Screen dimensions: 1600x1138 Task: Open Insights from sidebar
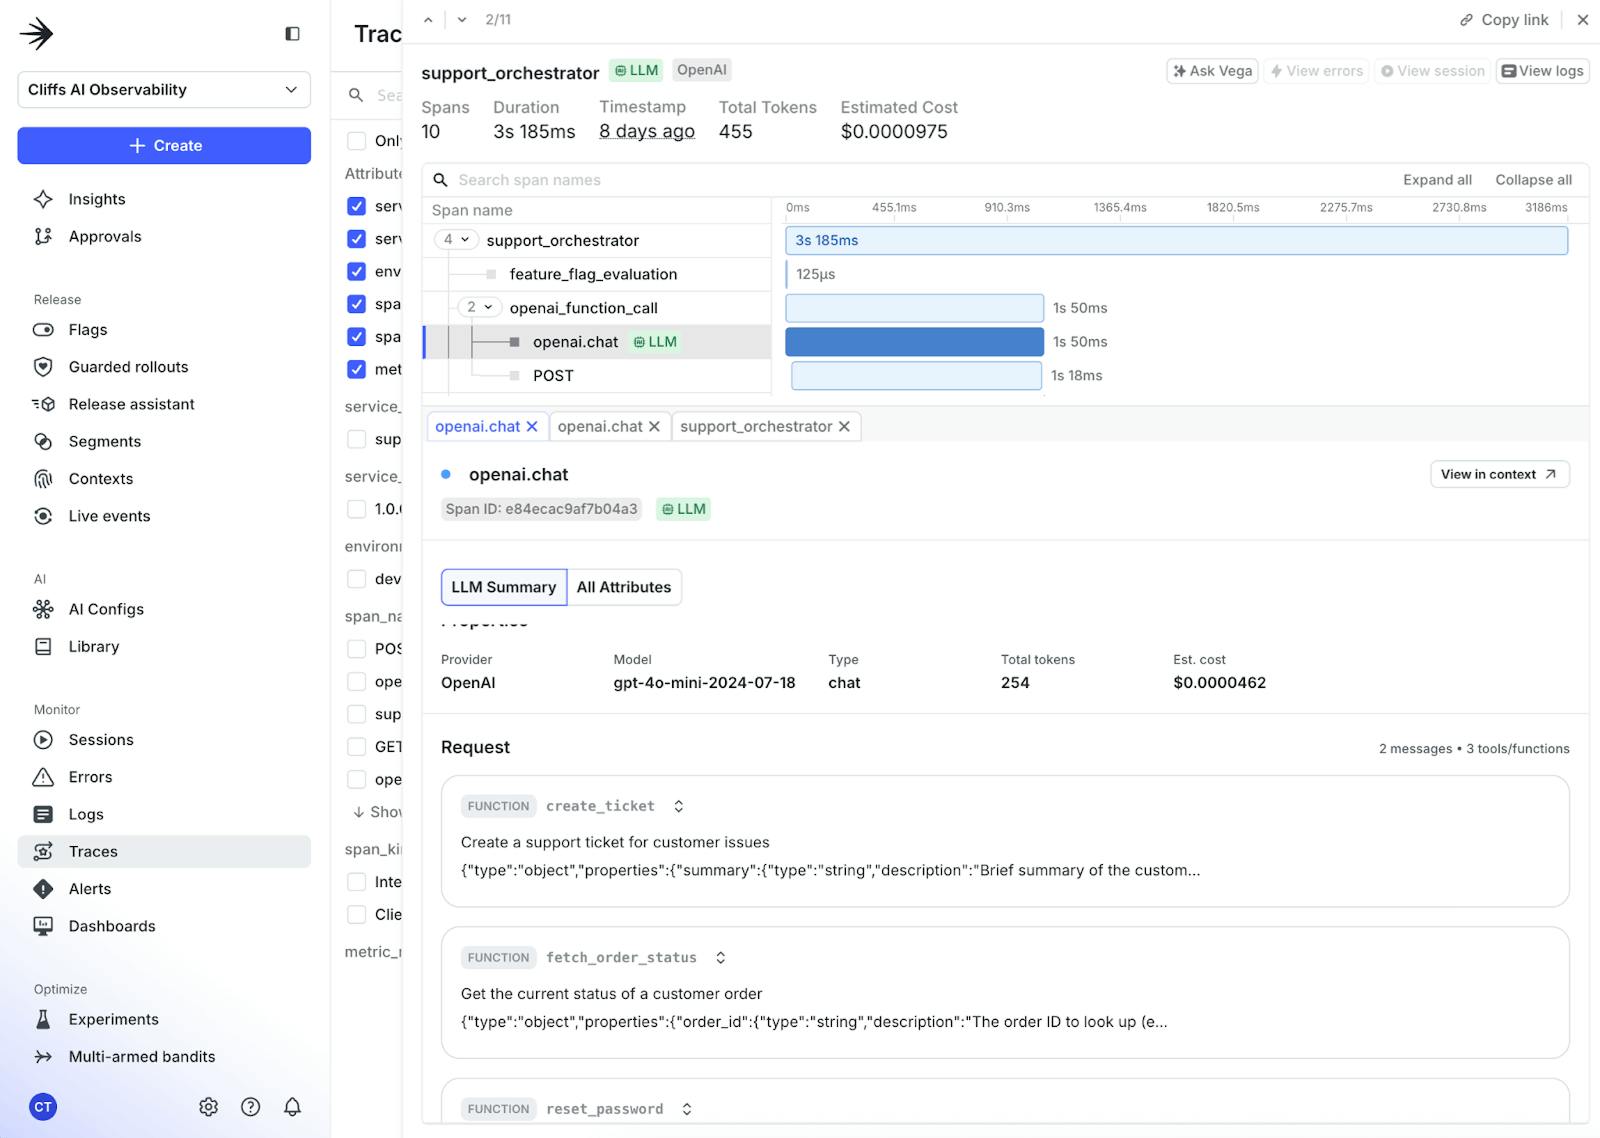coord(97,199)
